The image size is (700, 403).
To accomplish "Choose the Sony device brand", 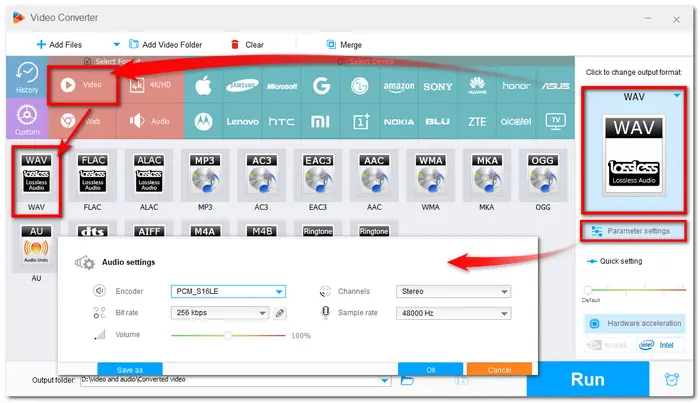I will tap(438, 86).
